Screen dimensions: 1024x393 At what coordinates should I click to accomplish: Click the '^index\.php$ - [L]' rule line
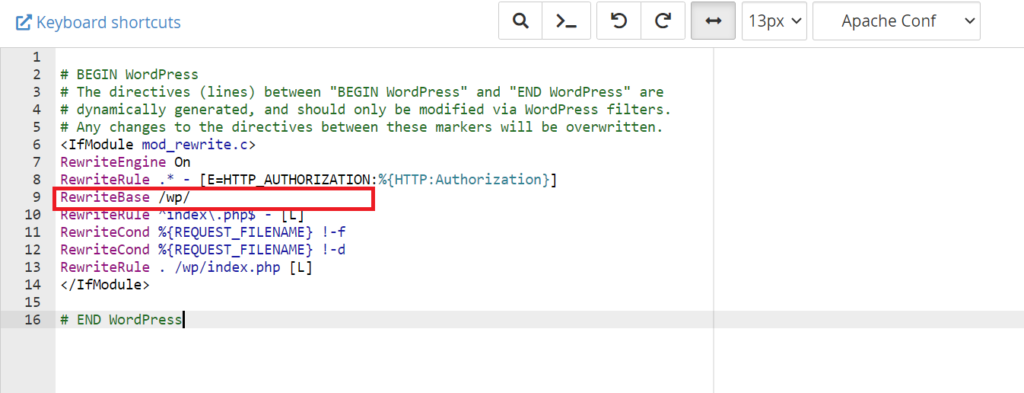(x=182, y=215)
